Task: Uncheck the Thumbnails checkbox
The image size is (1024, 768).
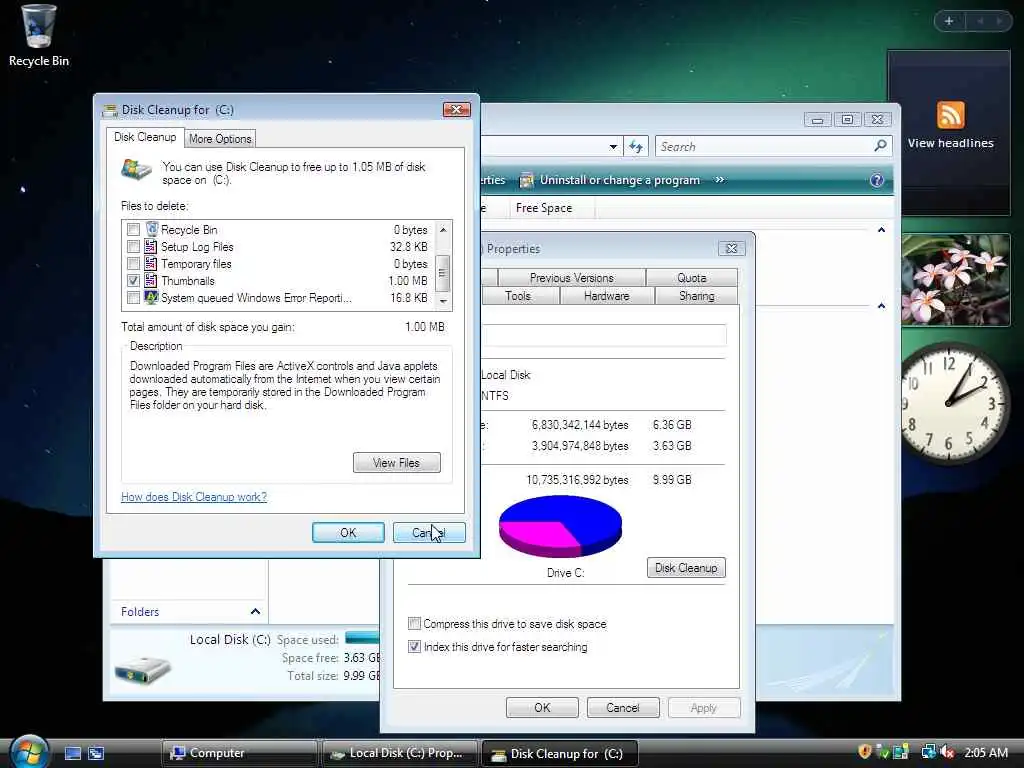Action: (x=133, y=280)
